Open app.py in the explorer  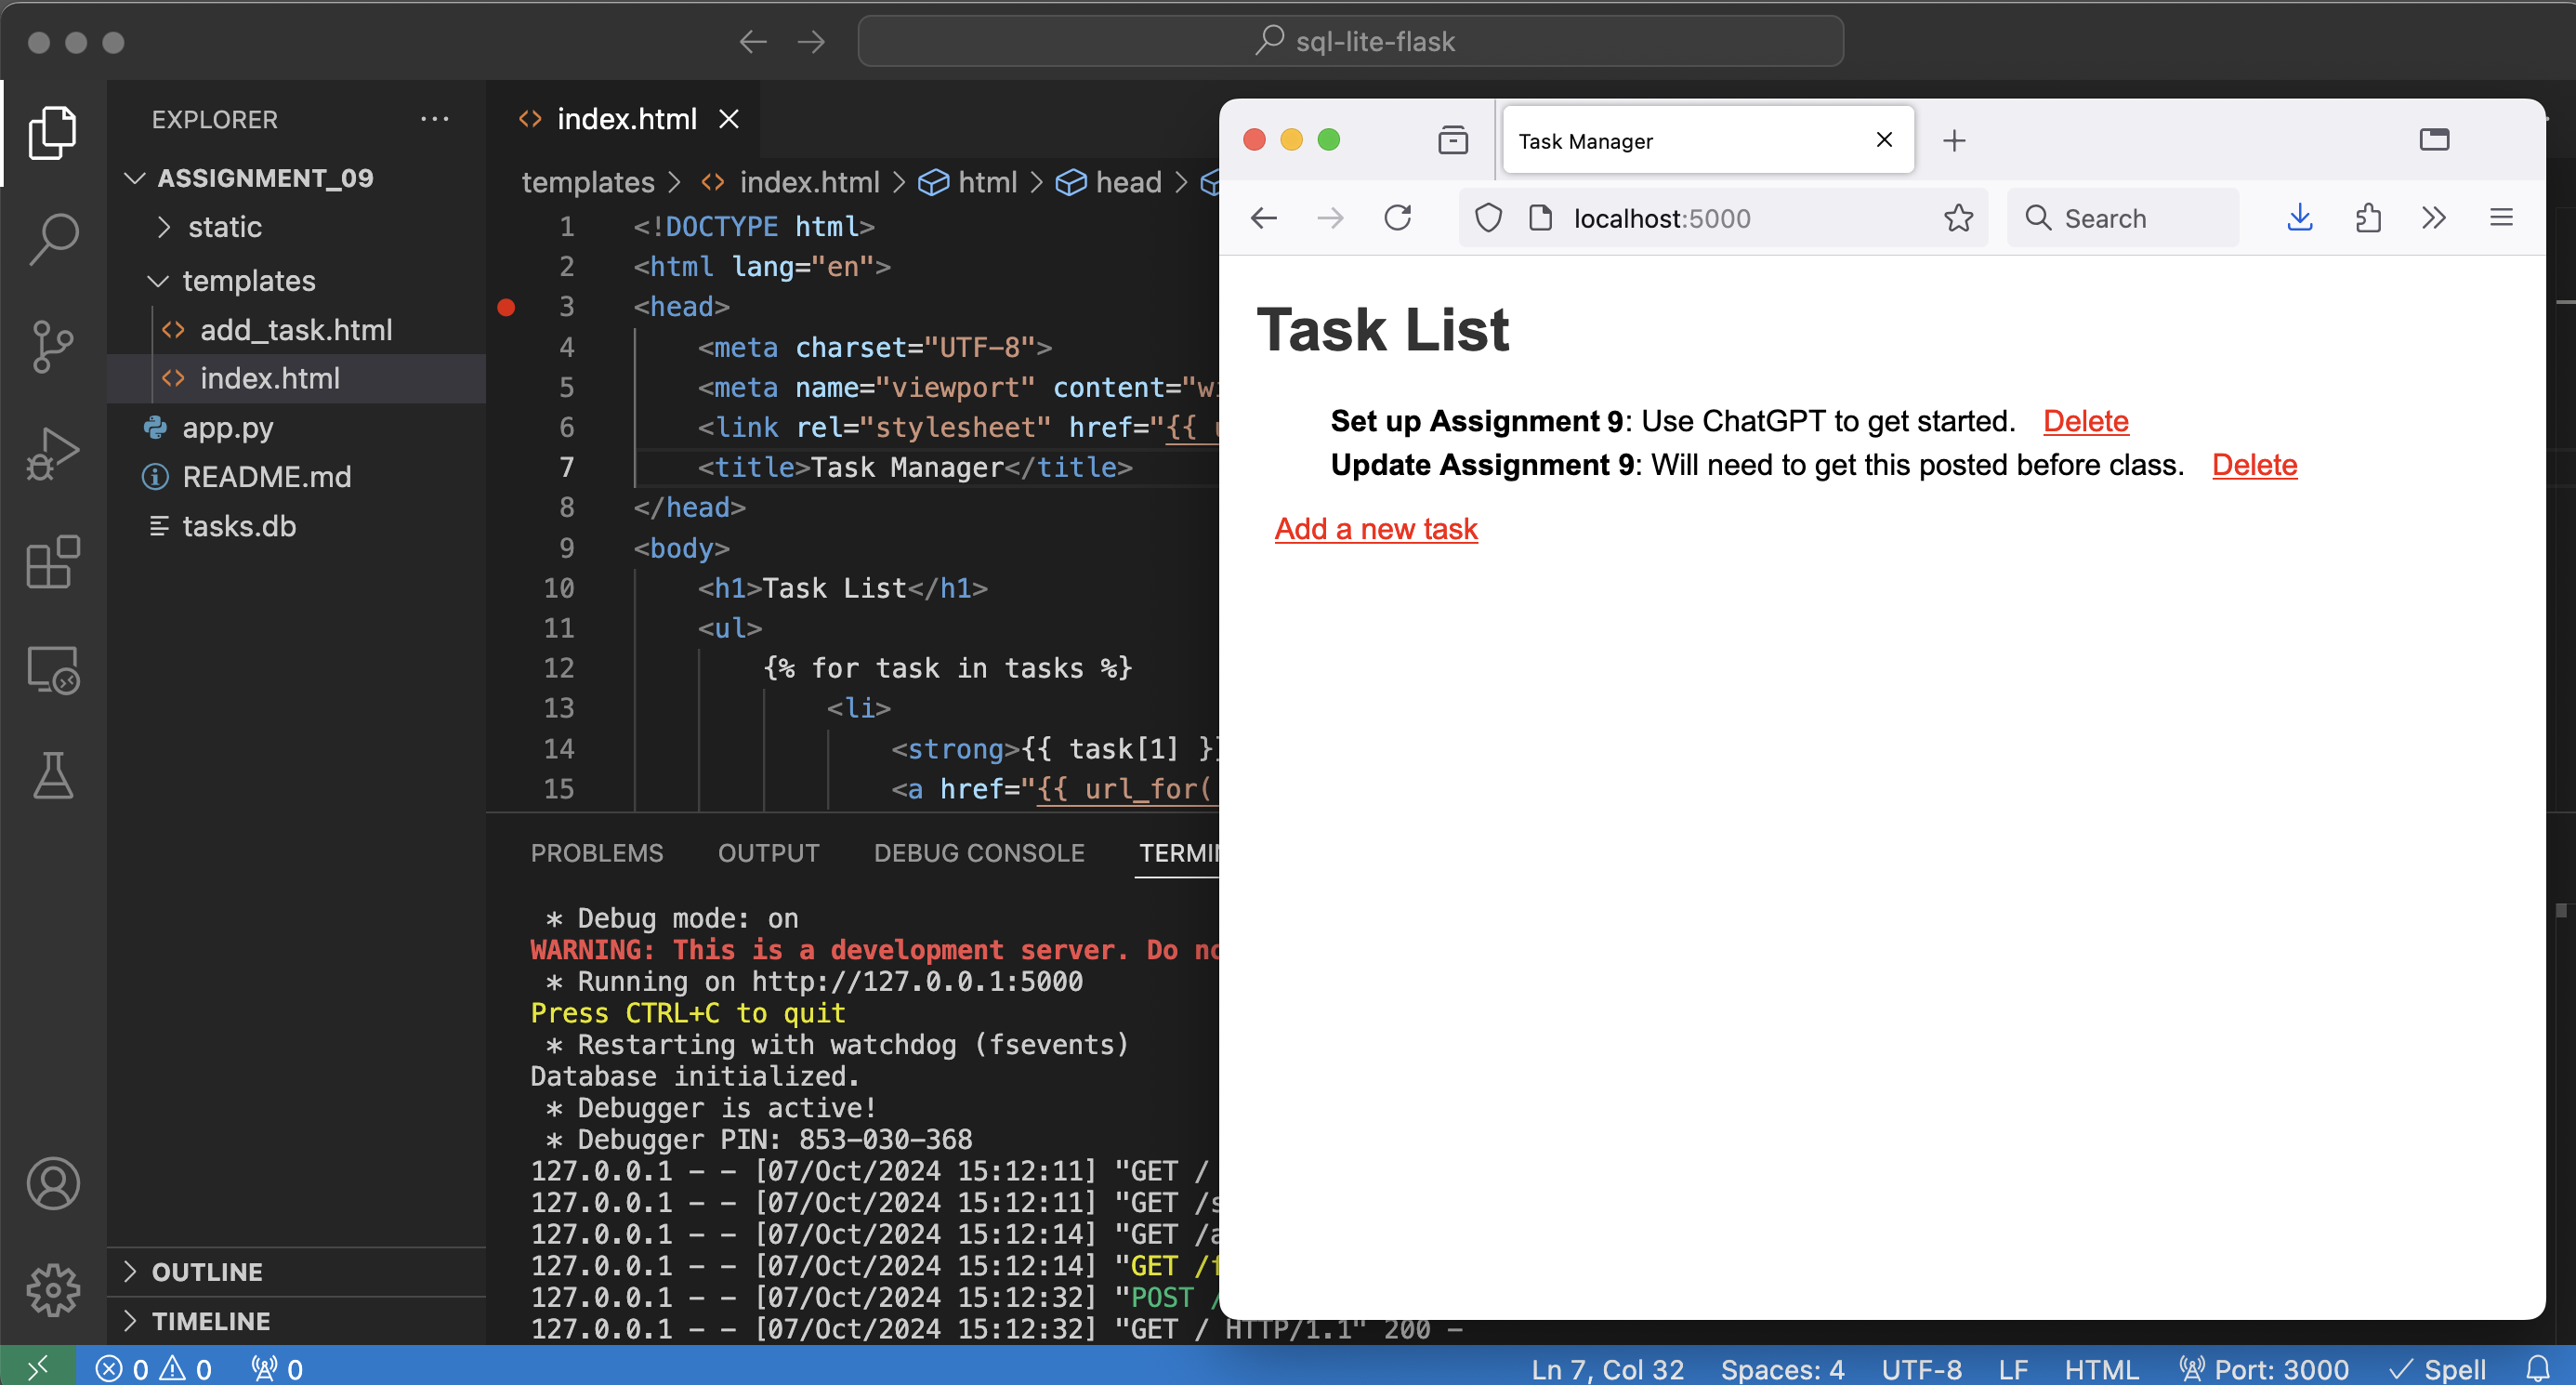[227, 428]
